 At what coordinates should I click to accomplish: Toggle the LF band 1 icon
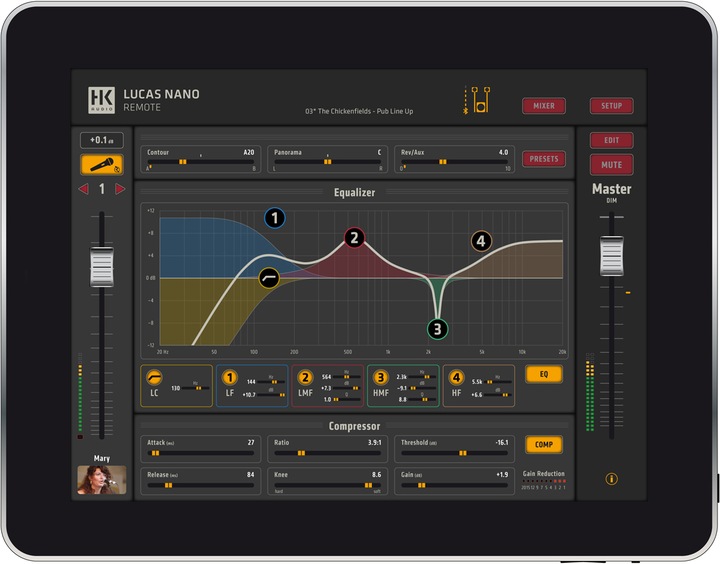[230, 378]
